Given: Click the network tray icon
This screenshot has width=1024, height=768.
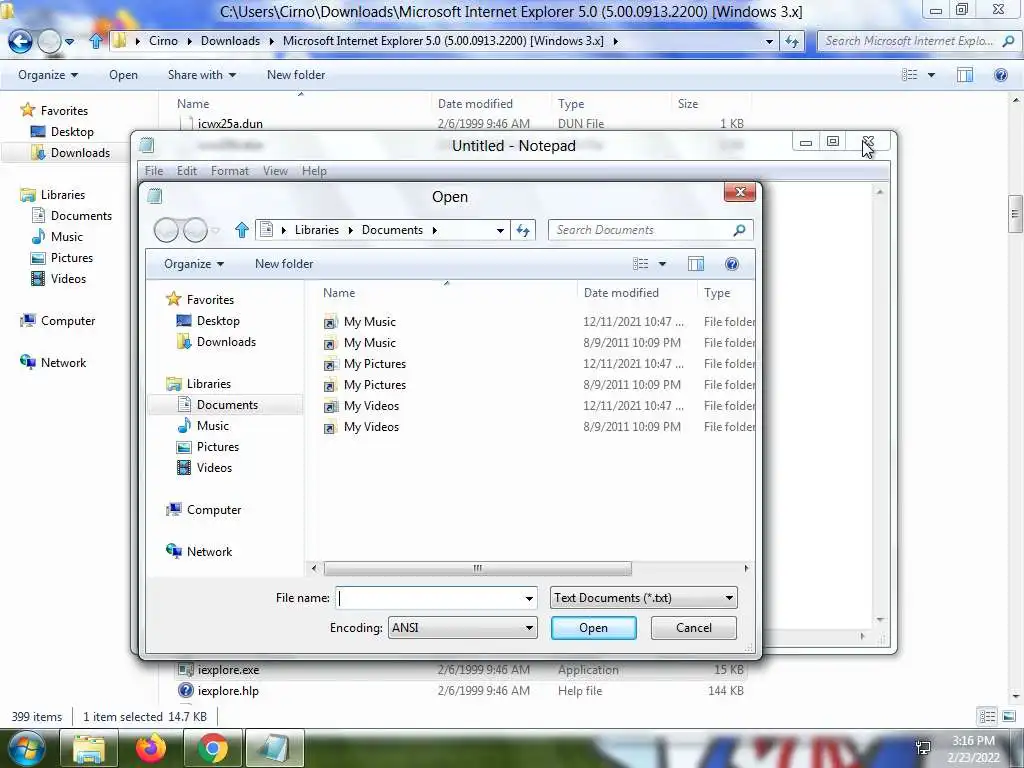Looking at the screenshot, I should (923, 748).
